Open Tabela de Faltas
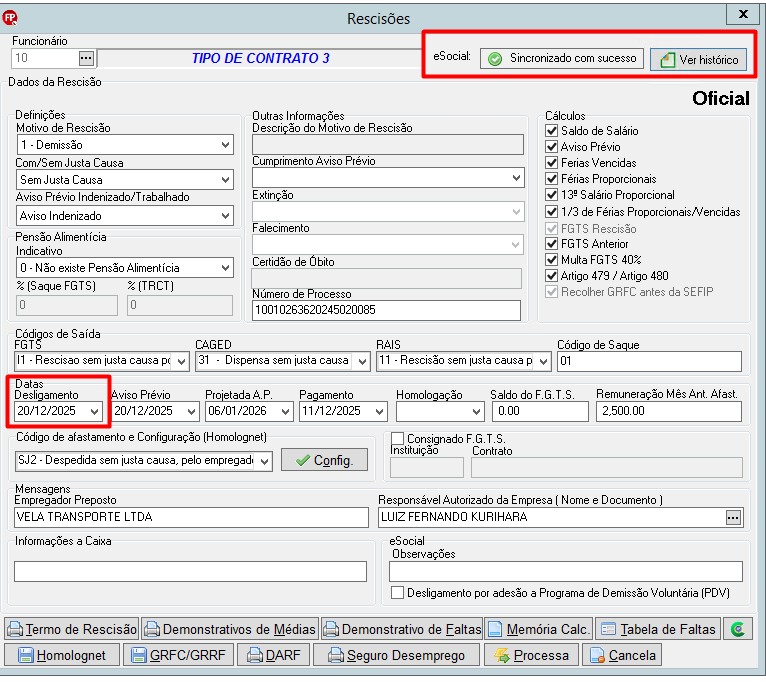 tap(658, 629)
